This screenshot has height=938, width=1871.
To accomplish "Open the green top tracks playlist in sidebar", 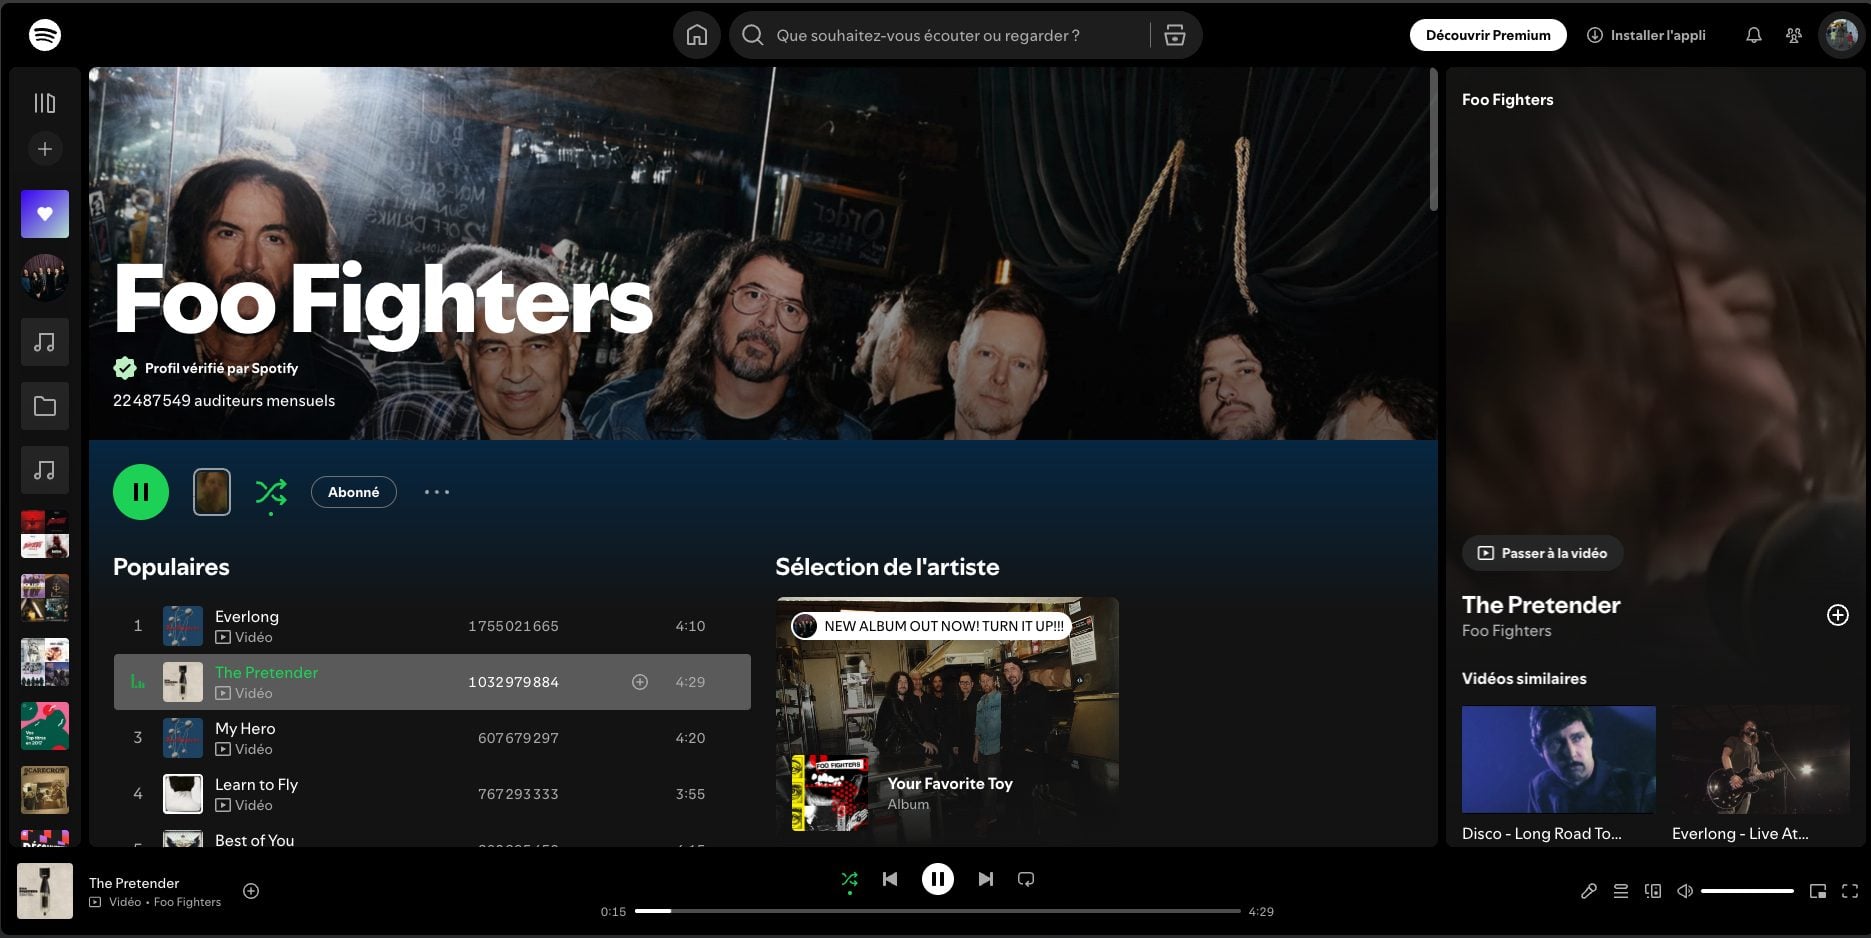I will point(45,726).
